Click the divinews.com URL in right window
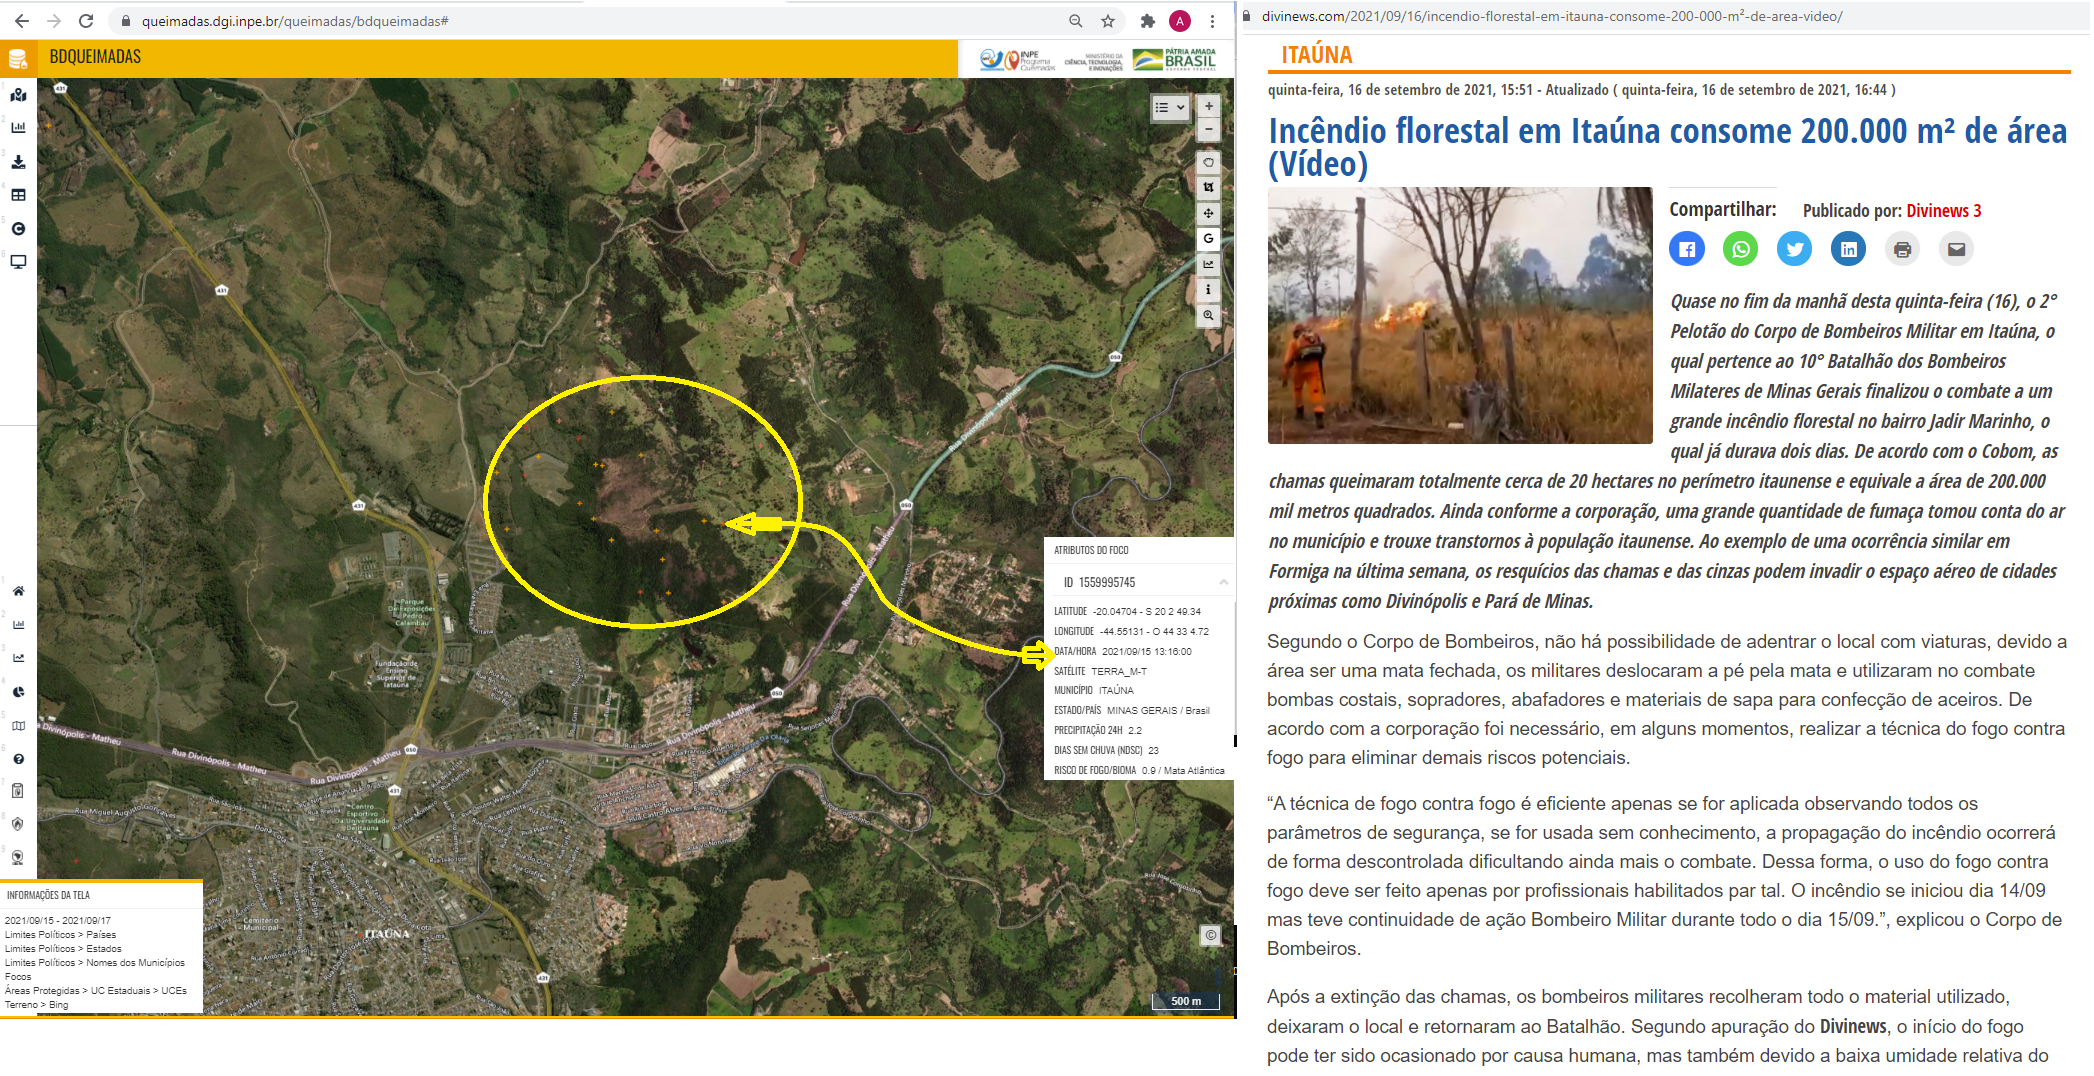 click(1552, 16)
